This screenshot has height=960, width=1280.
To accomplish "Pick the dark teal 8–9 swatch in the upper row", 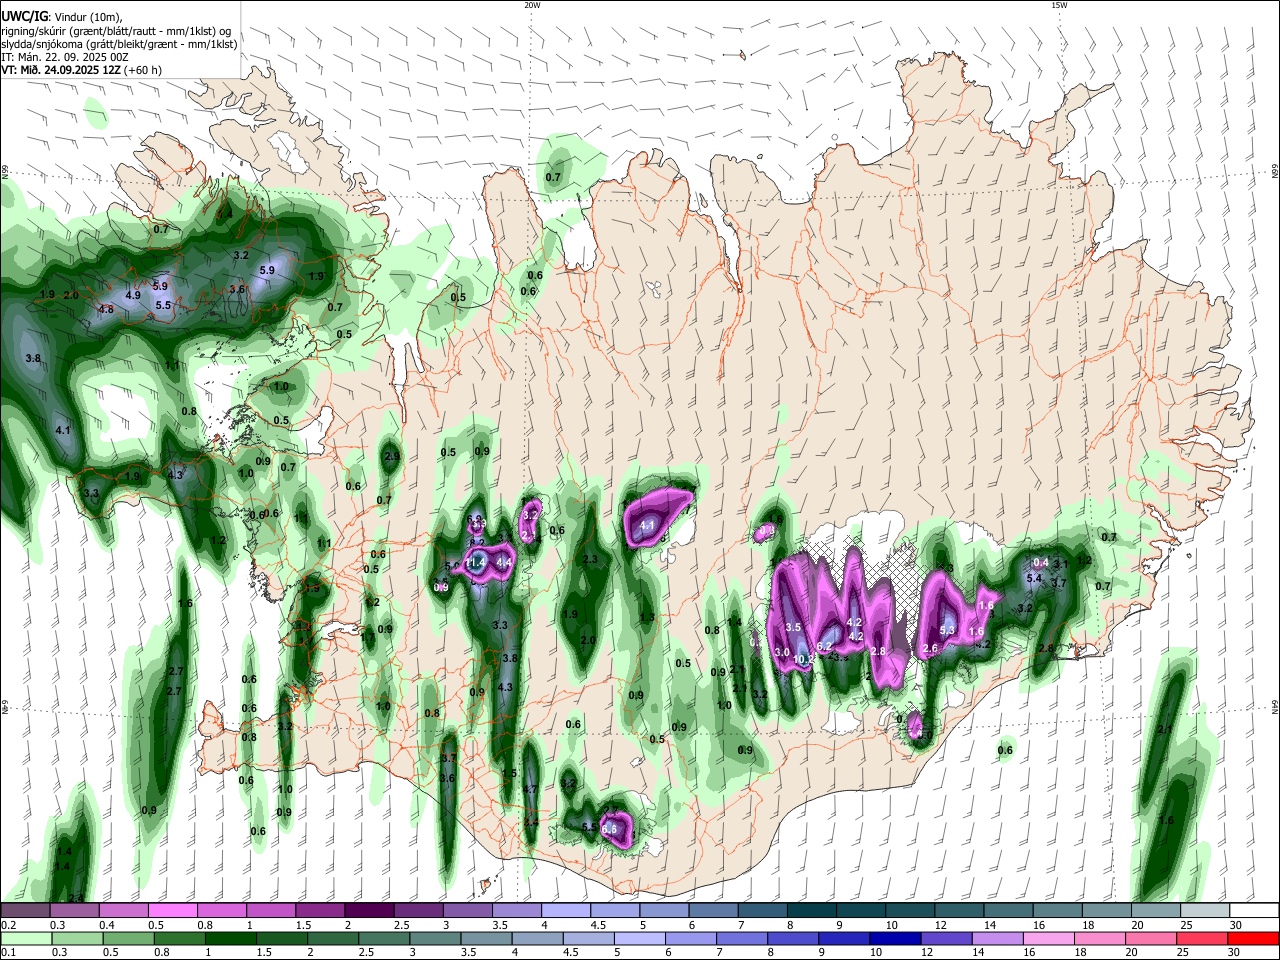I will pos(812,911).
